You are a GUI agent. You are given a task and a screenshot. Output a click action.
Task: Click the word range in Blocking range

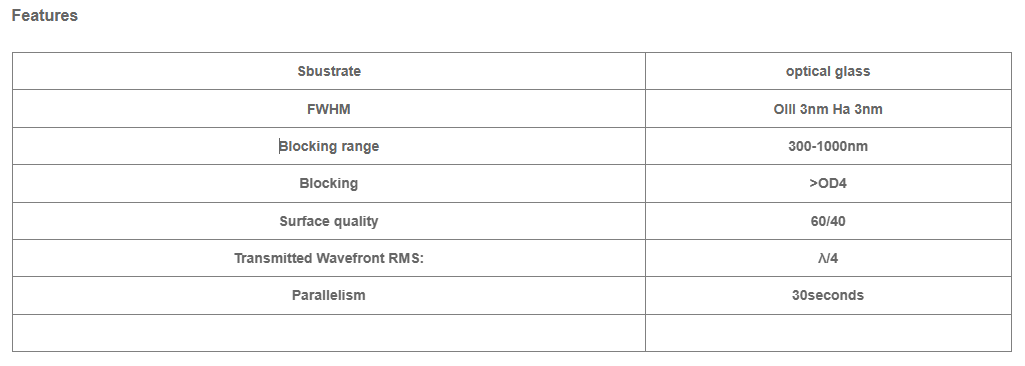tap(359, 147)
